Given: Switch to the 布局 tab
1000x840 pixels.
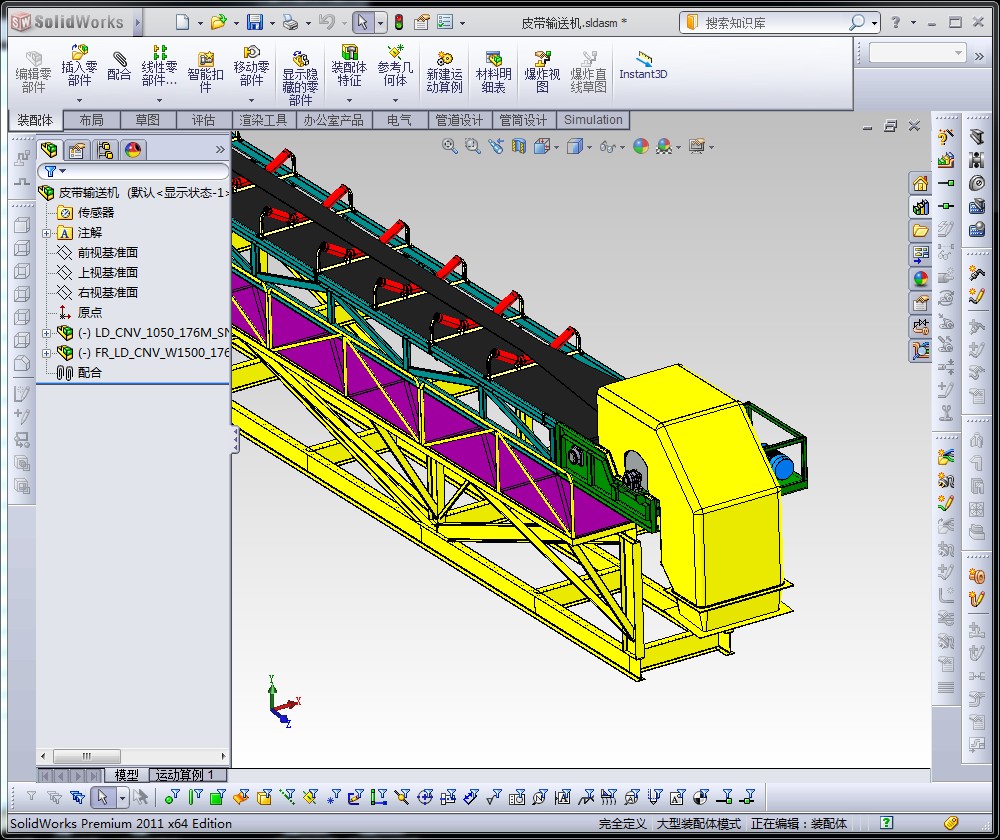Looking at the screenshot, I should point(91,120).
